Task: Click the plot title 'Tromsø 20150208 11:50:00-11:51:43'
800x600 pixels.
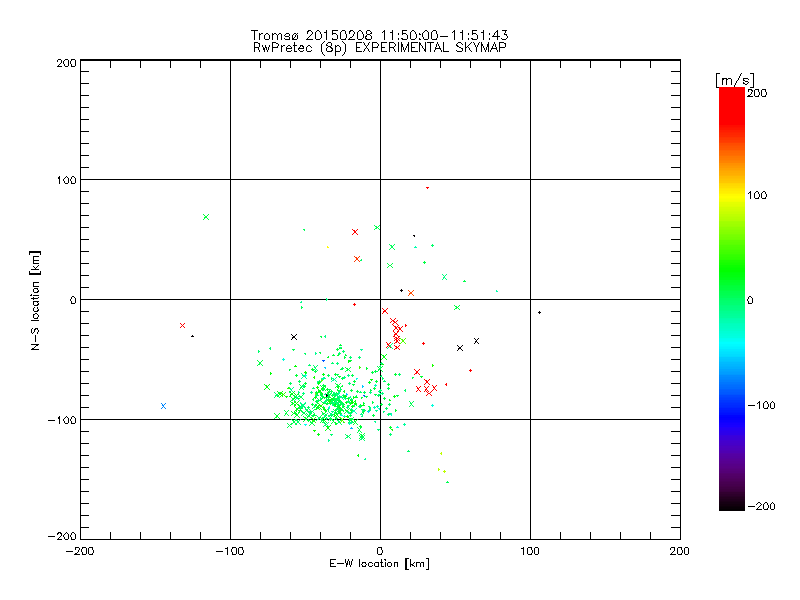Action: (379, 35)
